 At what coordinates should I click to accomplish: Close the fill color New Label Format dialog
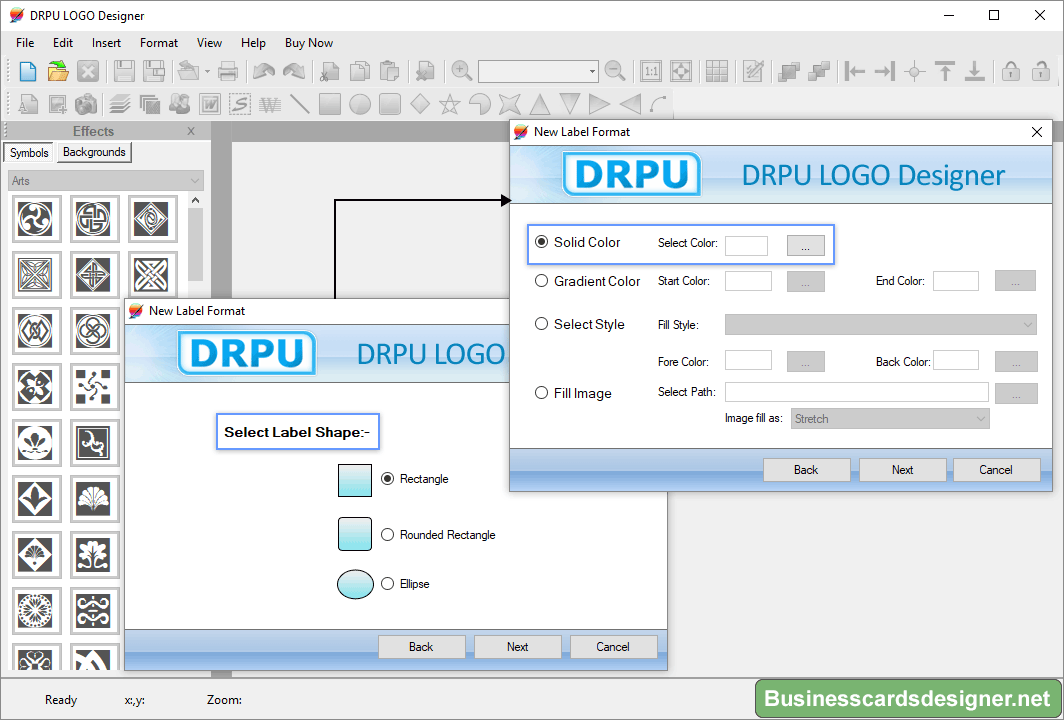(x=1037, y=132)
